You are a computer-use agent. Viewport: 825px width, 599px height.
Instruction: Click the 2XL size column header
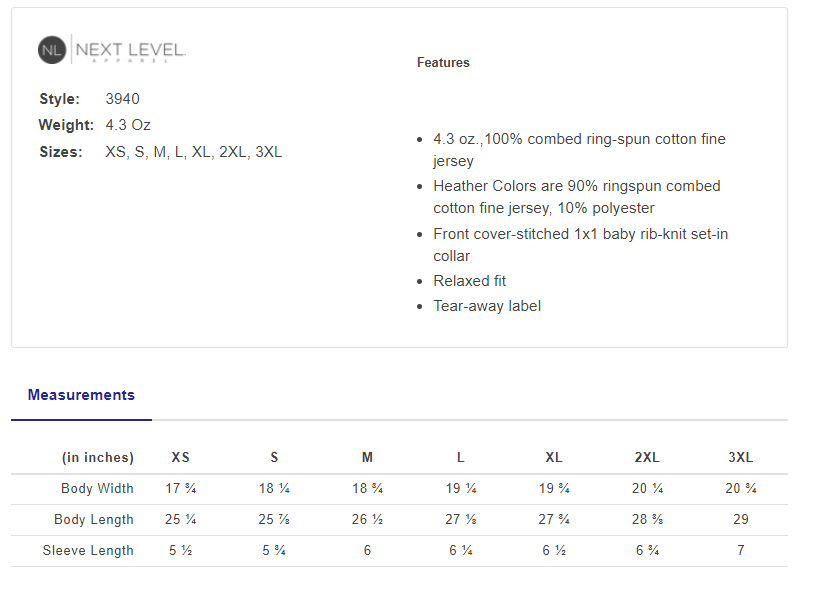647,458
